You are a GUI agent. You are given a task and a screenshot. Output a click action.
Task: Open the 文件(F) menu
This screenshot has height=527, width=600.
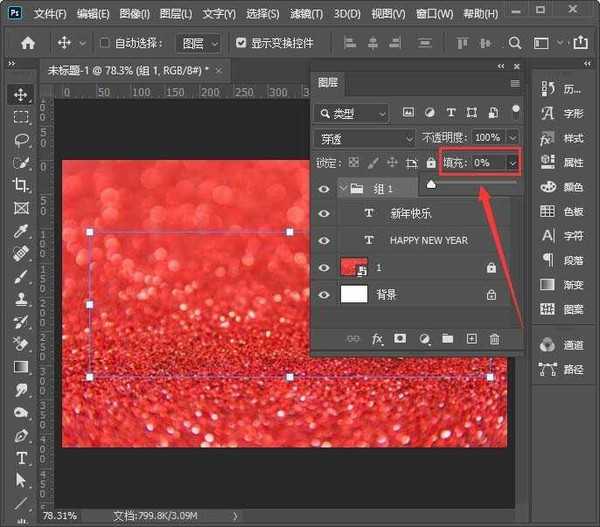tap(48, 14)
